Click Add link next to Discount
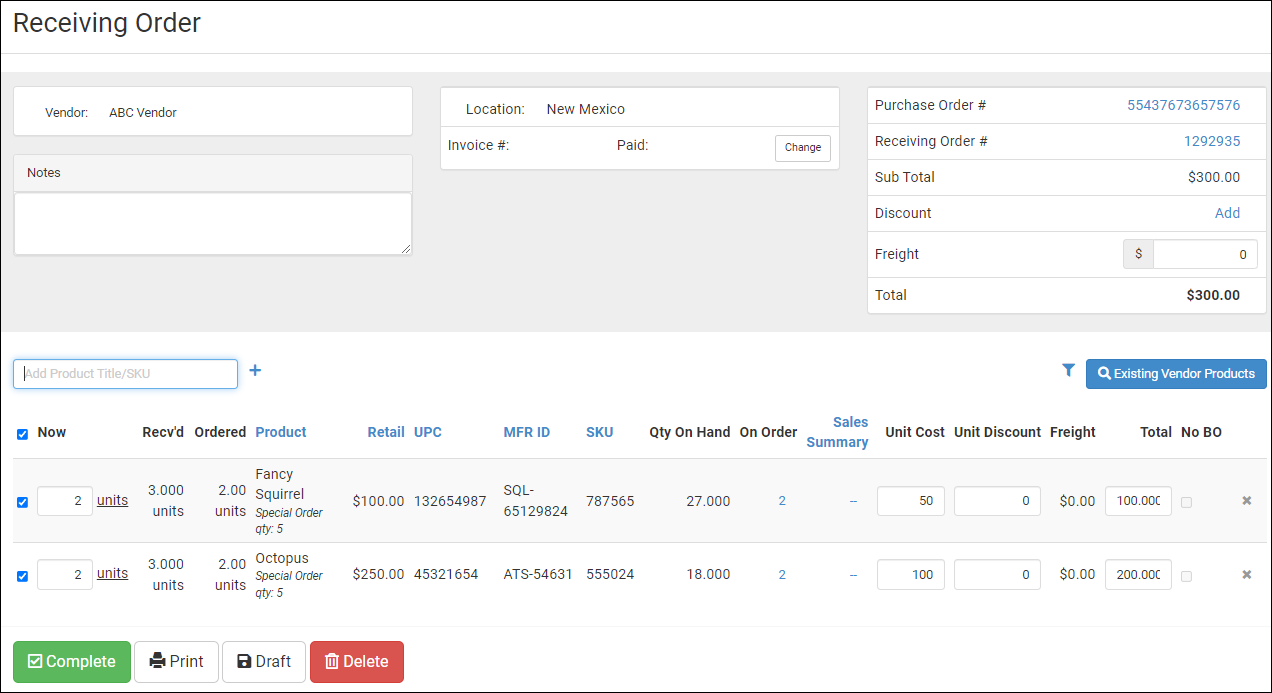1272x693 pixels. 1227,214
